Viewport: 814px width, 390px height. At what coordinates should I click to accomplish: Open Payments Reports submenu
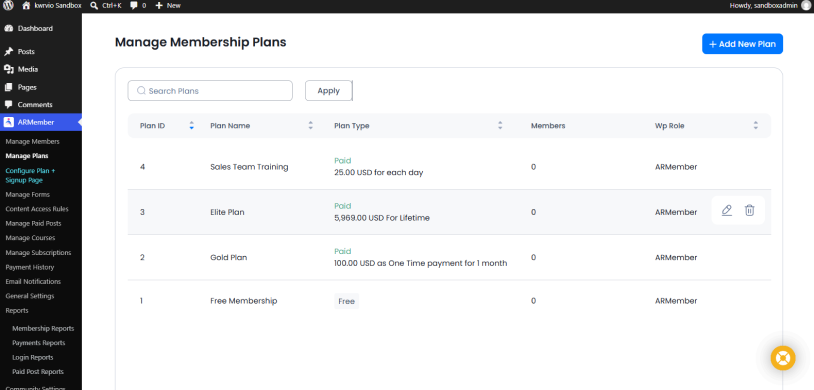(x=39, y=343)
